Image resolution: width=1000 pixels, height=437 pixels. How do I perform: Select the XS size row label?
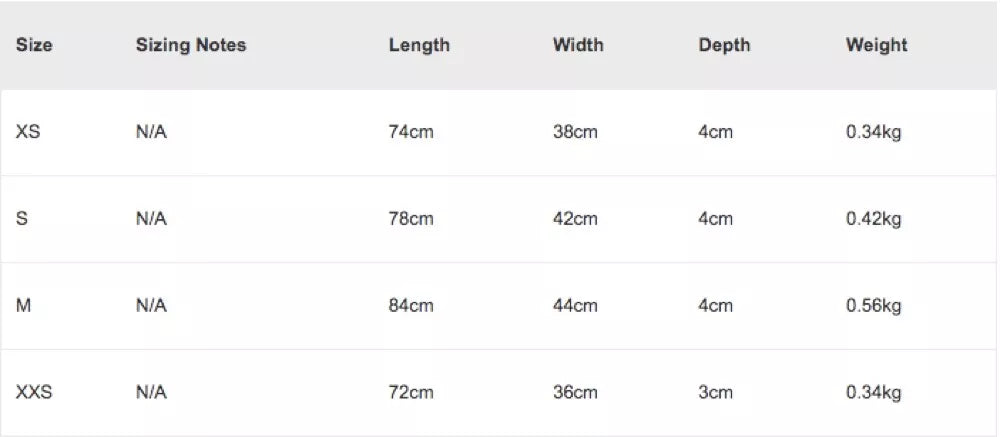[28, 132]
